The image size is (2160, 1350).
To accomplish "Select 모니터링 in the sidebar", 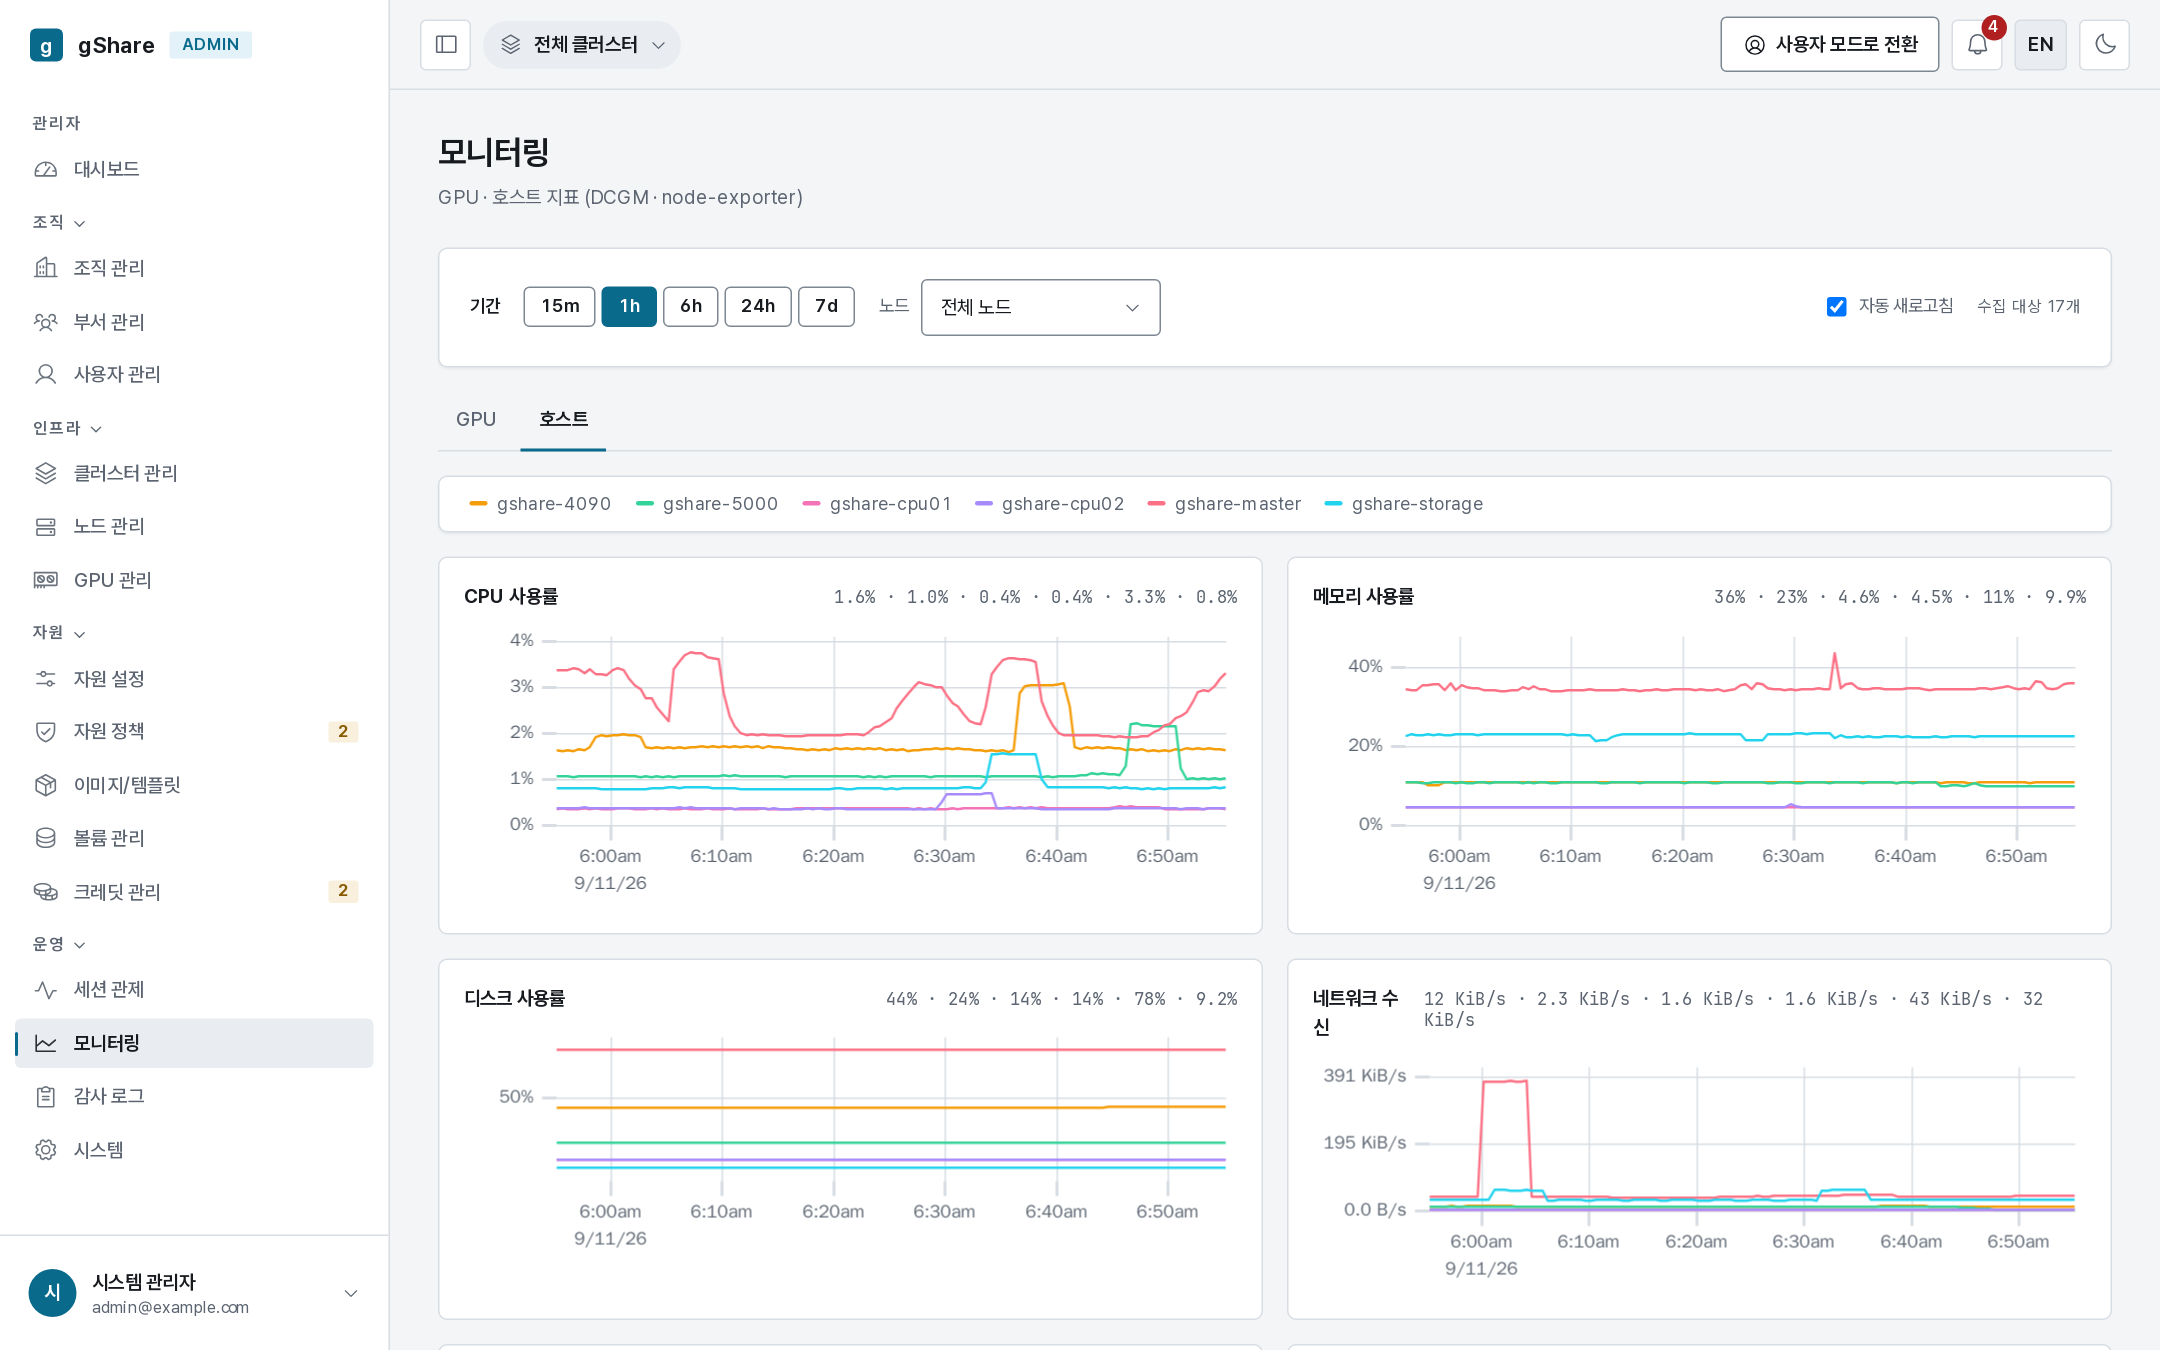I will pos(194,1043).
